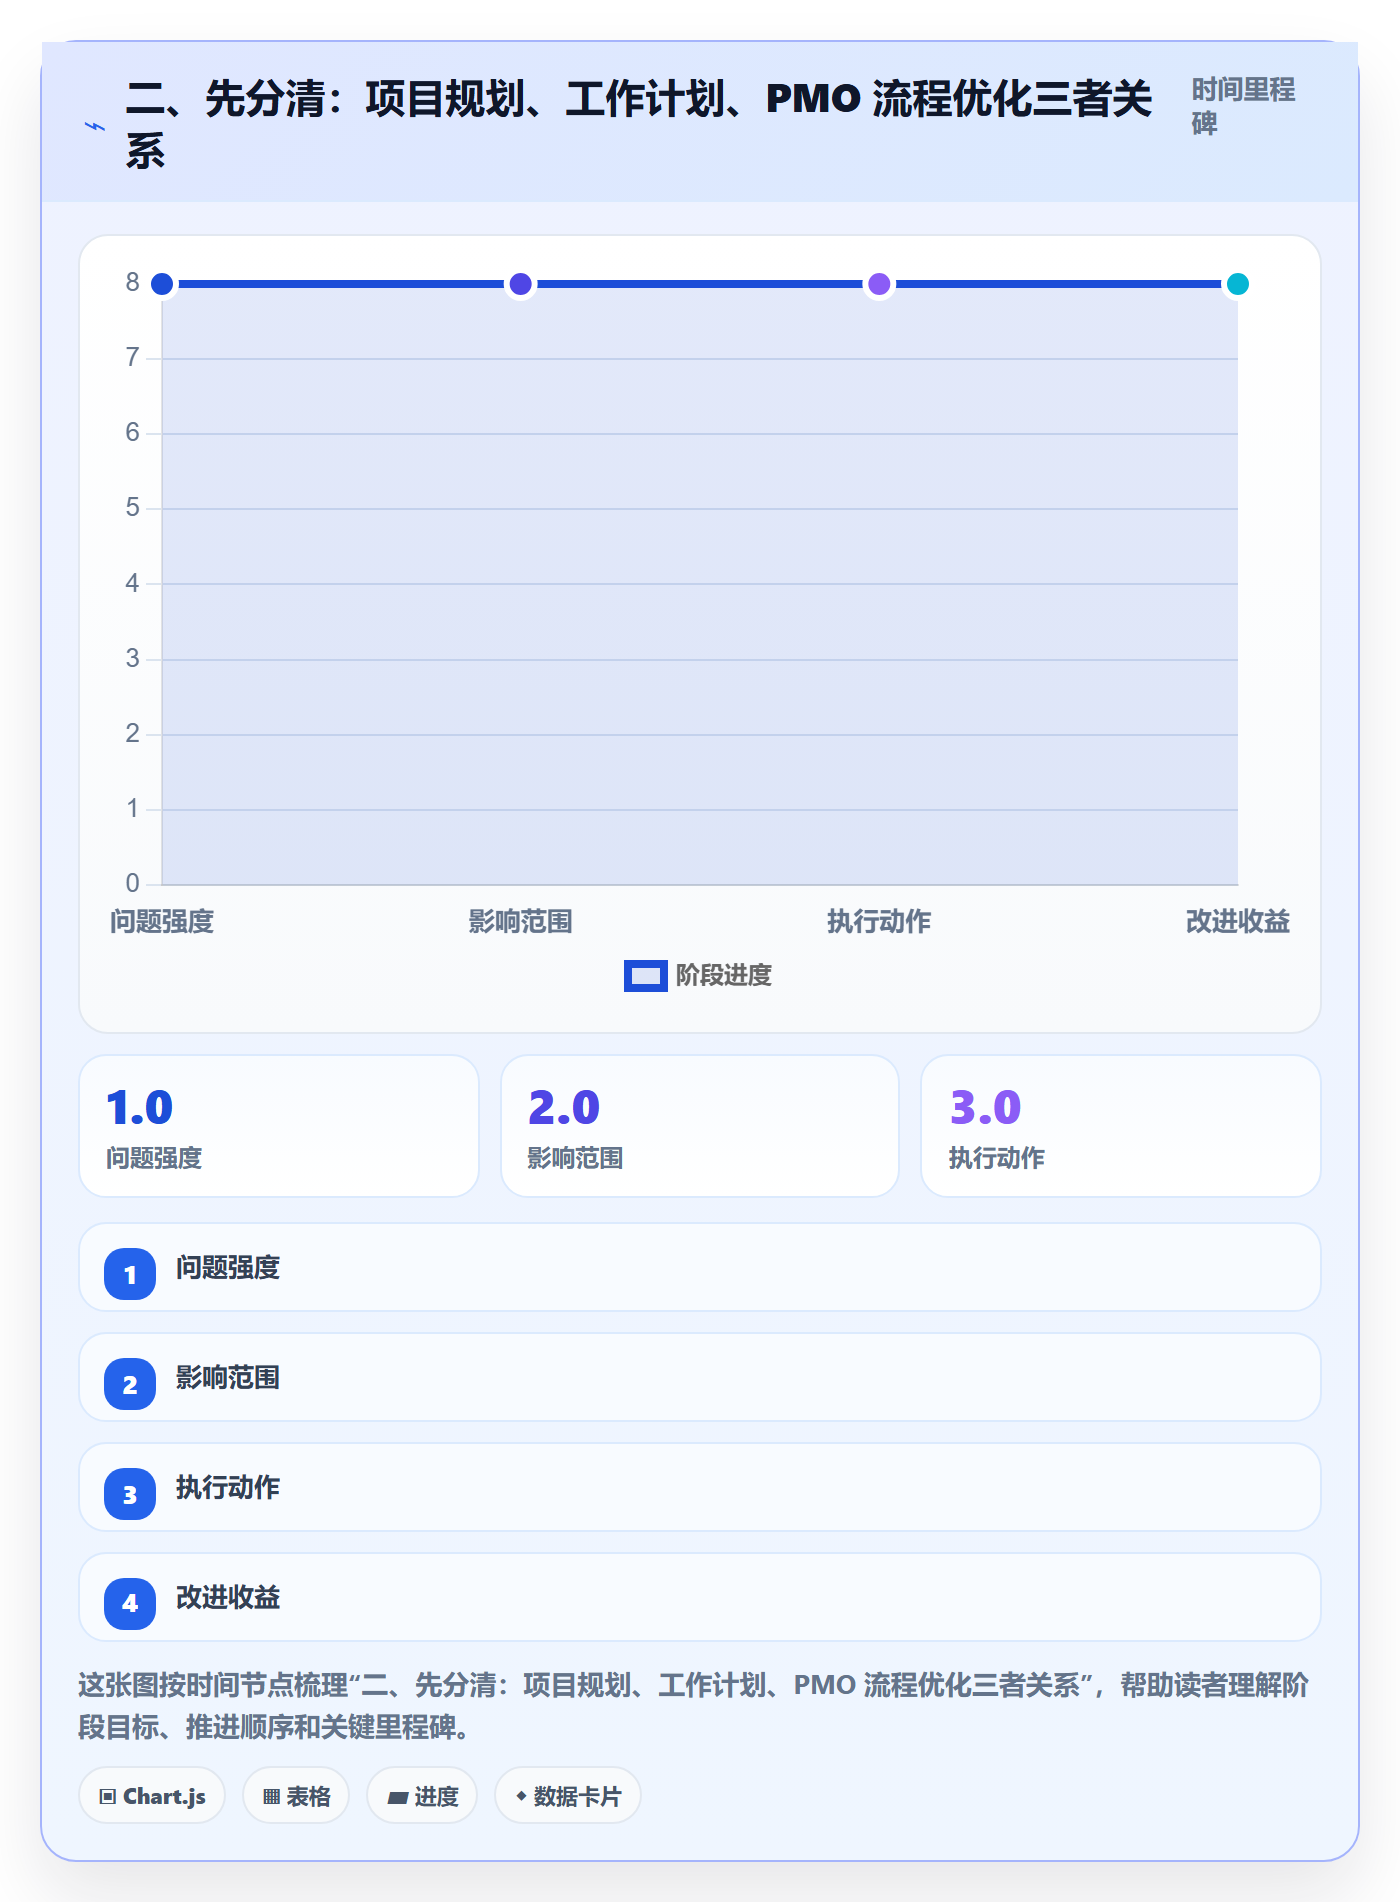Viewport: 1400px width, 1902px height.
Task: Click the 进度 tag chip
Action: [x=422, y=1796]
